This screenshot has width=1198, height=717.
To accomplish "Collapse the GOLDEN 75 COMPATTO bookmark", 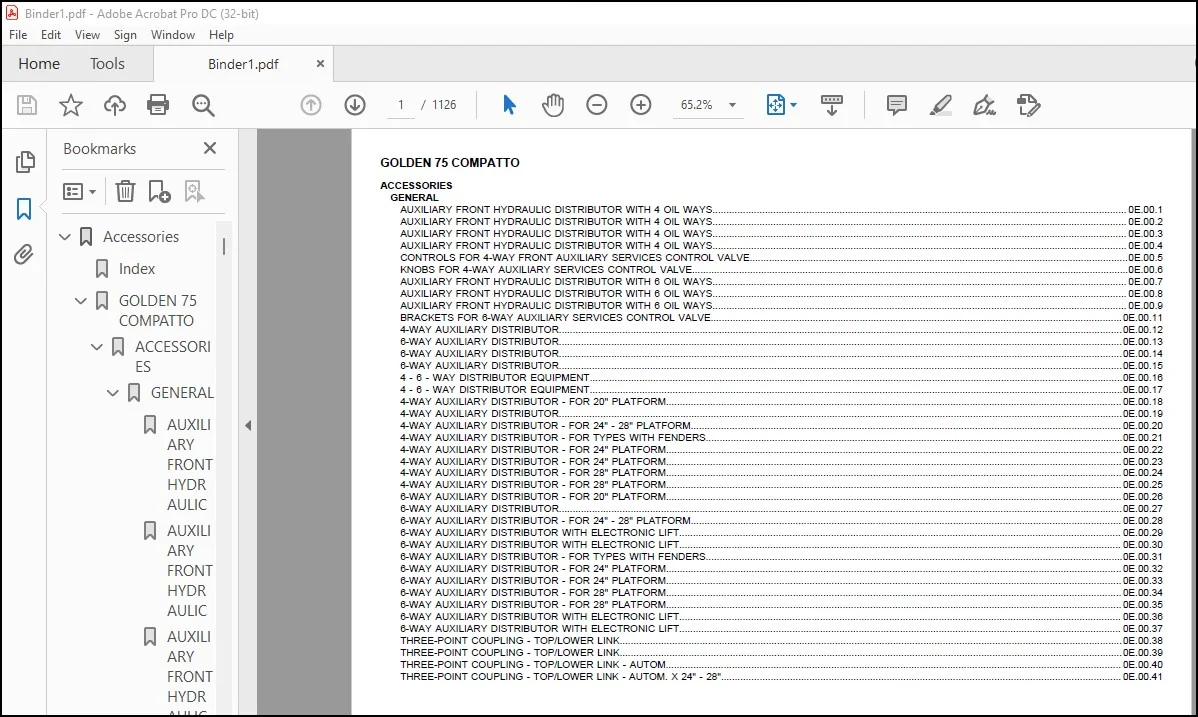I will tap(80, 301).
